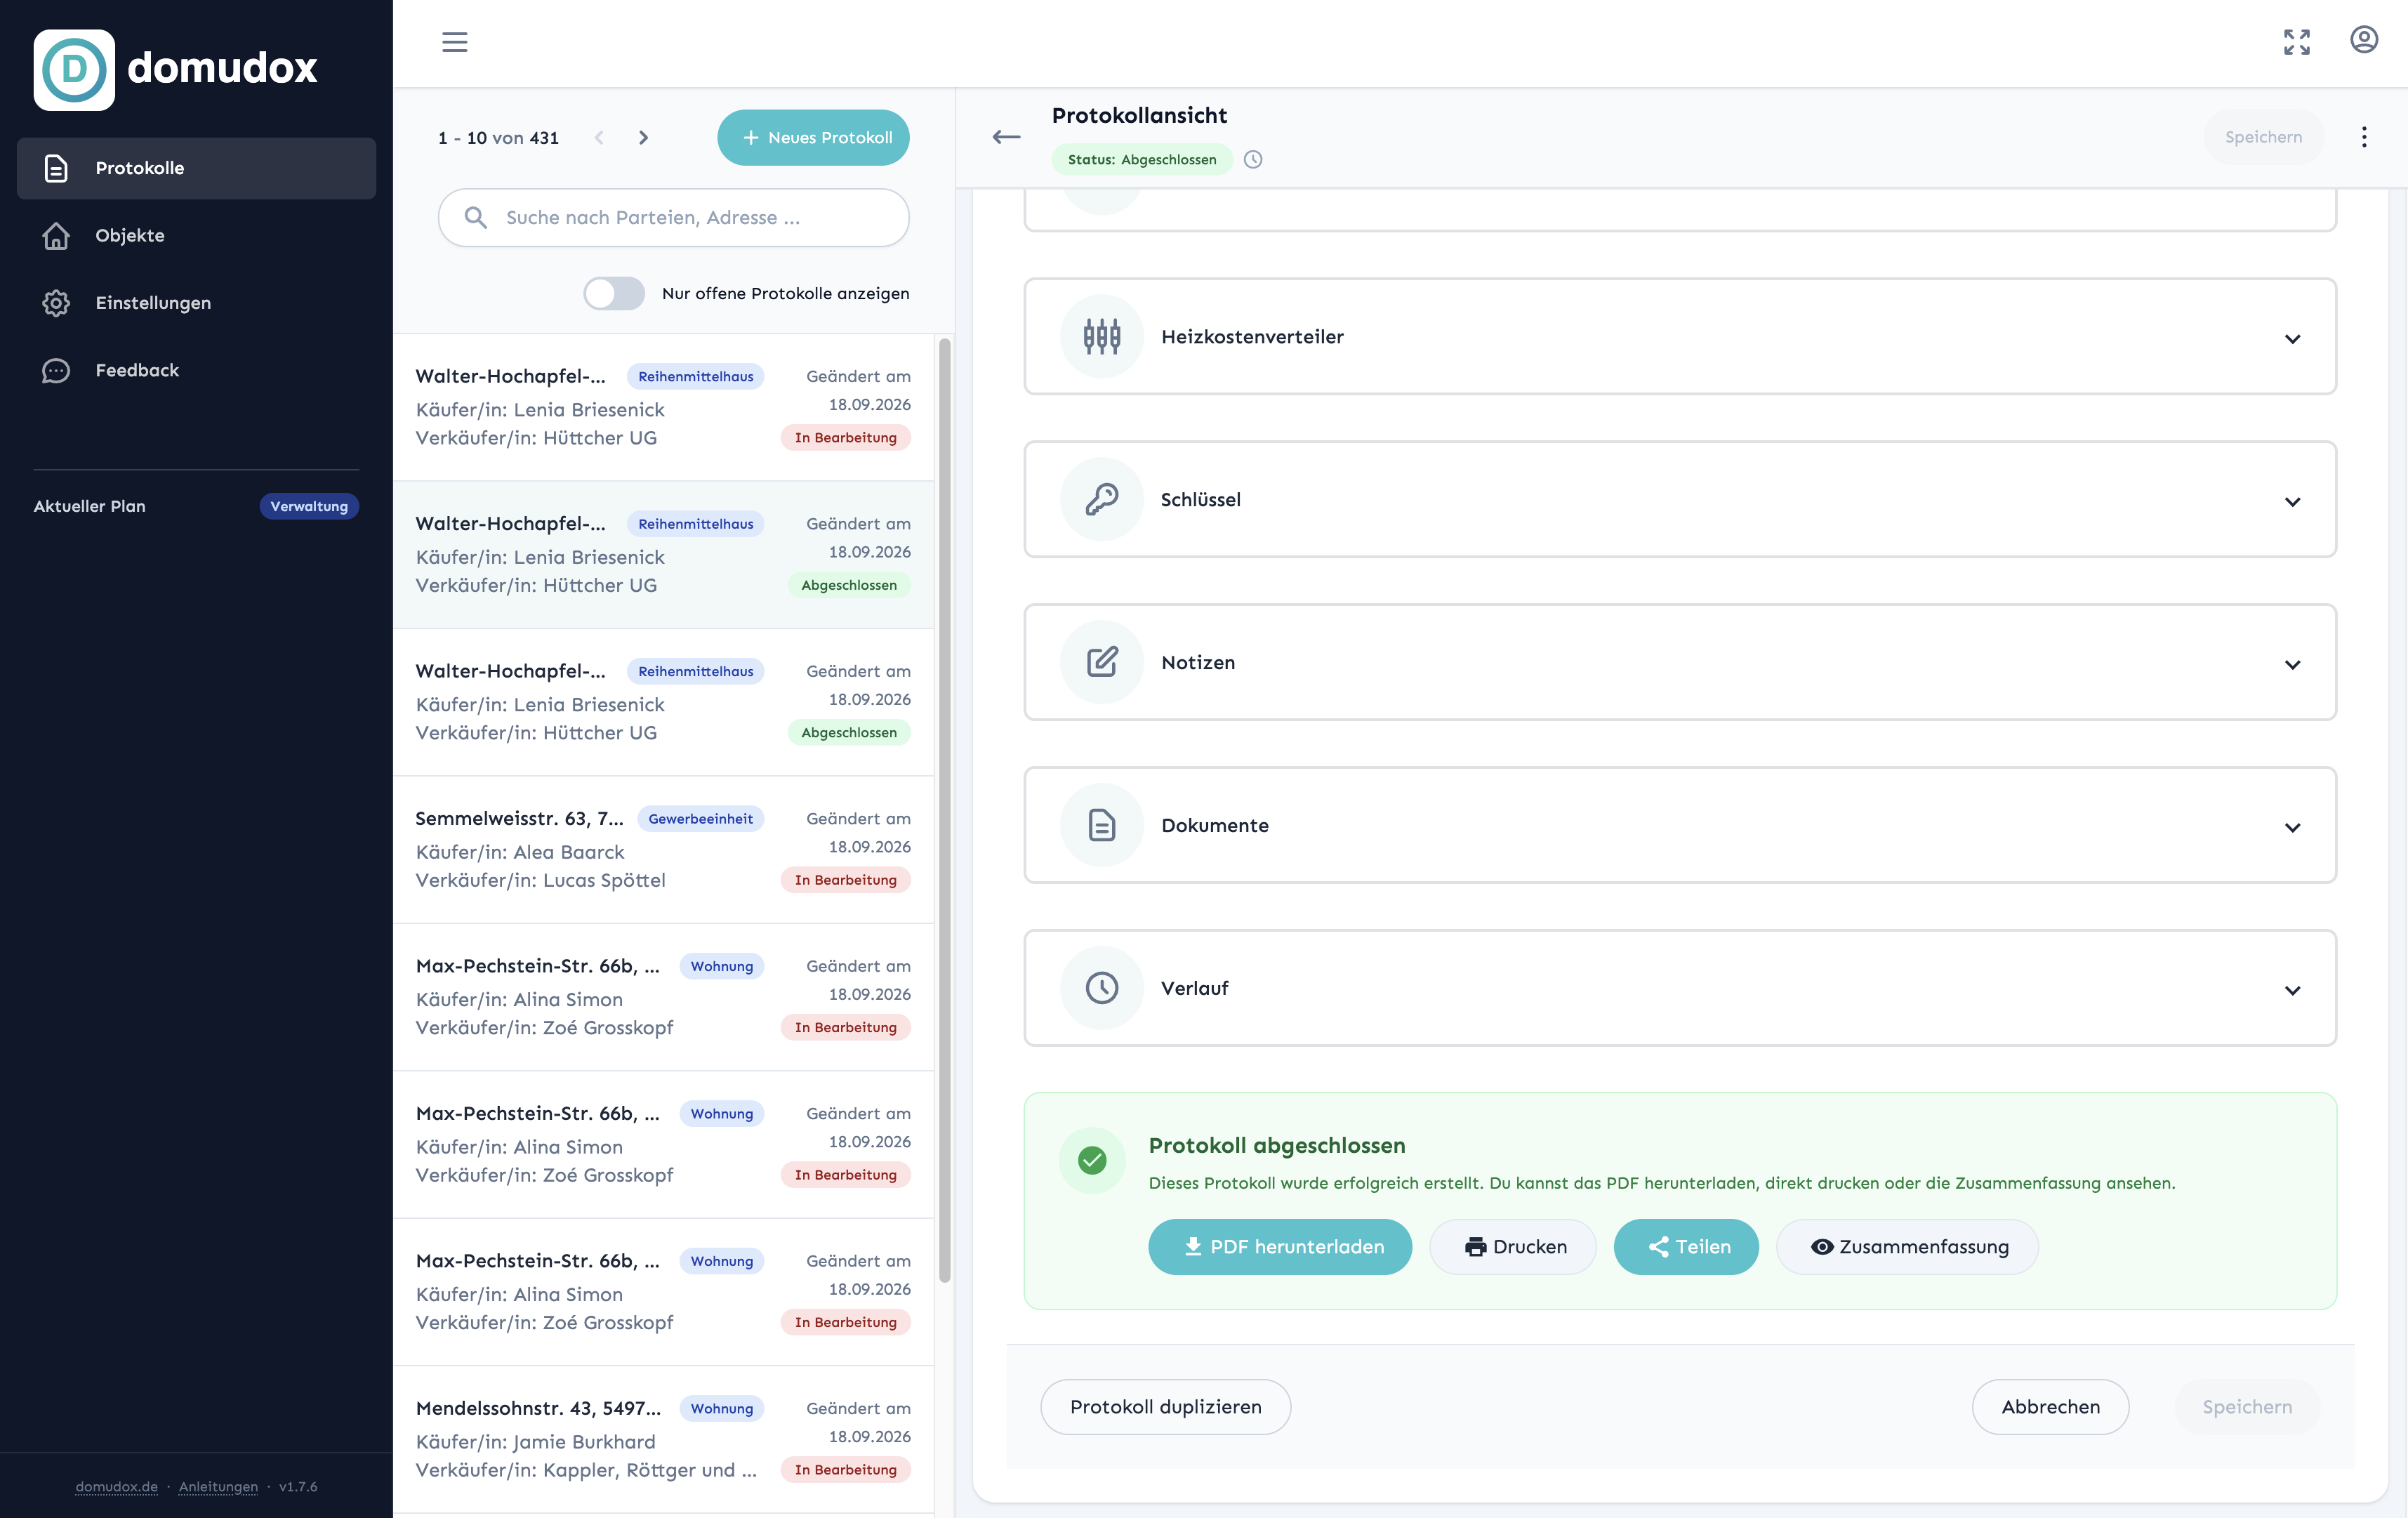2408x1518 pixels.
Task: Expand the Heizkostenverteiler section chevron
Action: 2292,339
